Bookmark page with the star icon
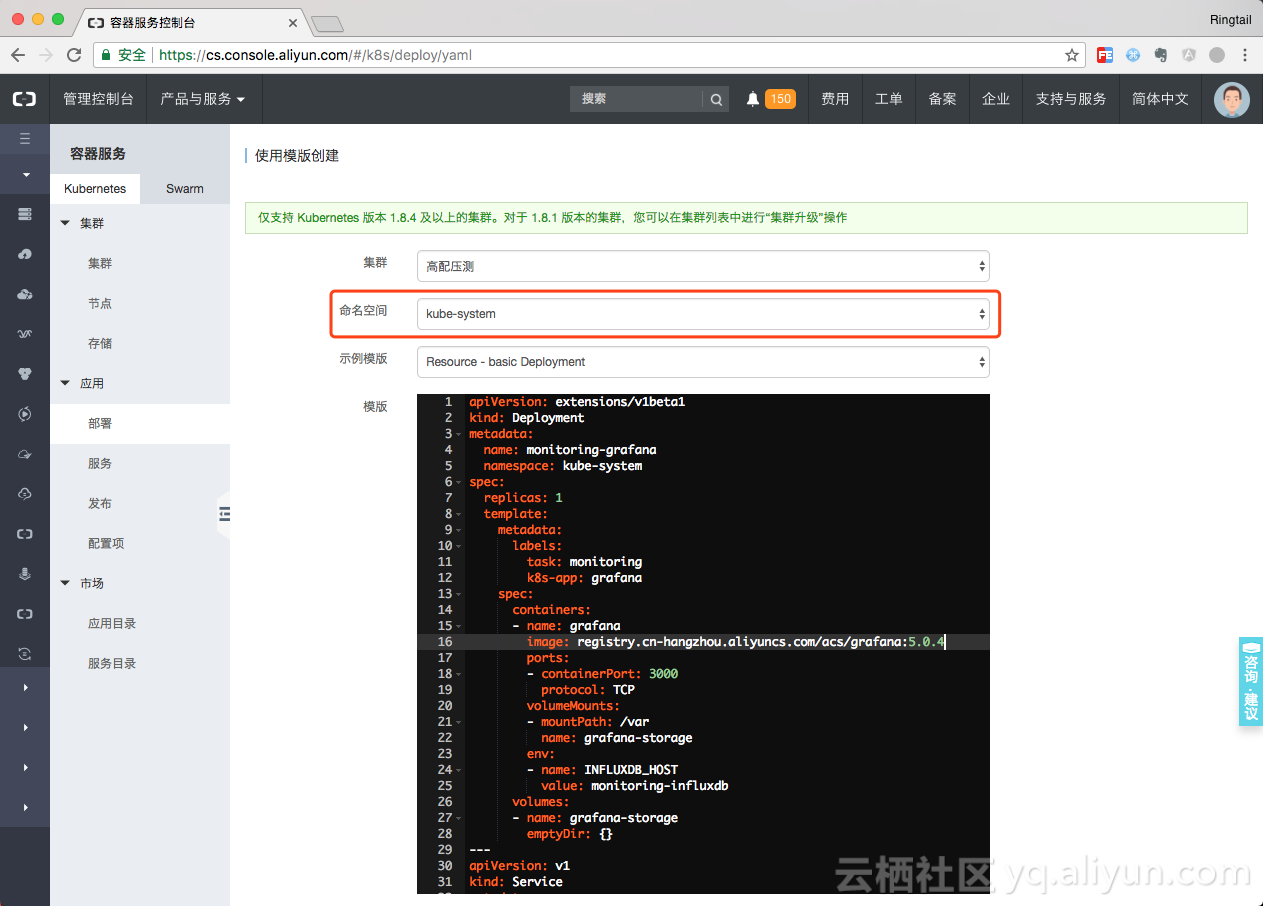The width and height of the screenshot is (1263, 906). pyautogui.click(x=1072, y=55)
